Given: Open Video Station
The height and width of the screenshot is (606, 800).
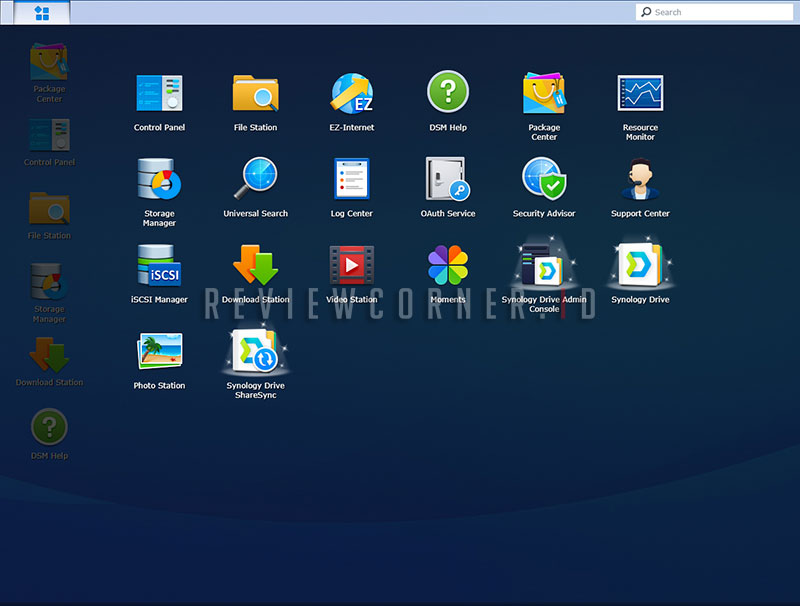Looking at the screenshot, I should (350, 265).
